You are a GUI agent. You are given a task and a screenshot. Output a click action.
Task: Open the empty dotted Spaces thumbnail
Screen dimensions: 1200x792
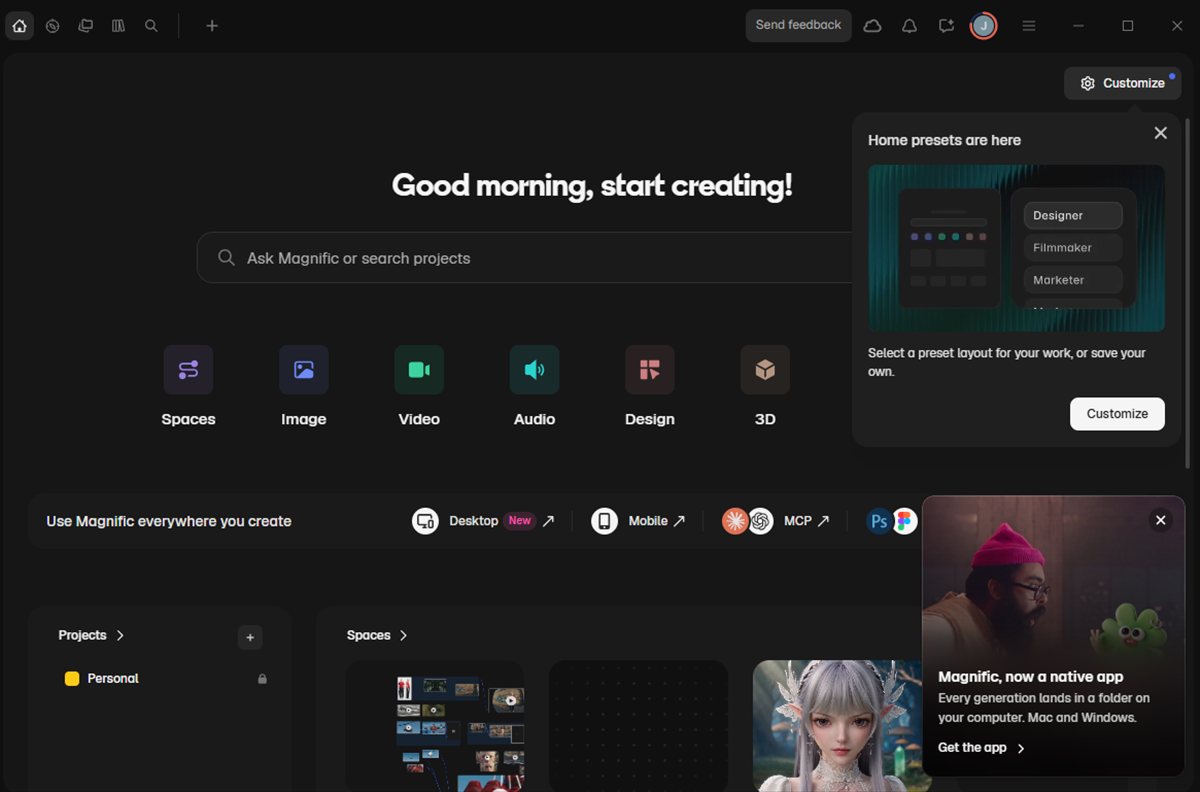638,726
